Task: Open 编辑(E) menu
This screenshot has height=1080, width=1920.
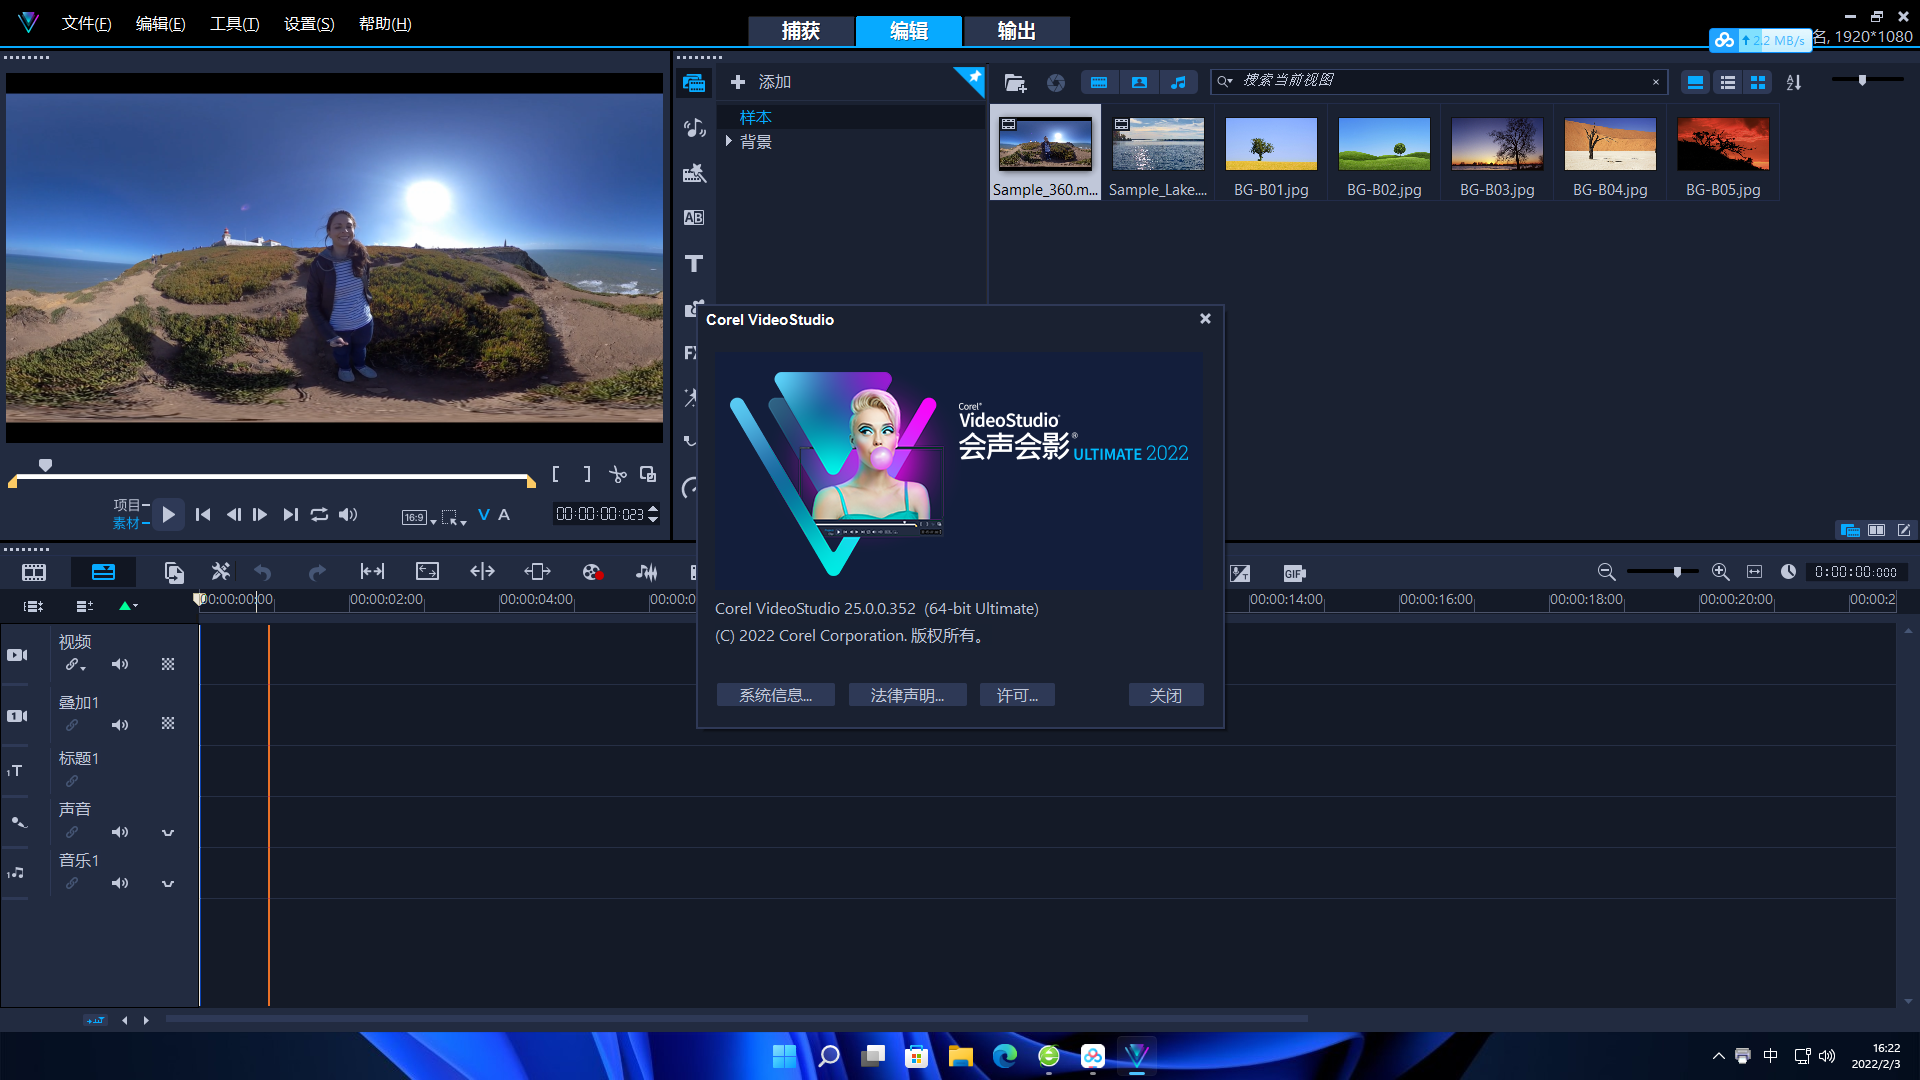Action: [x=160, y=23]
